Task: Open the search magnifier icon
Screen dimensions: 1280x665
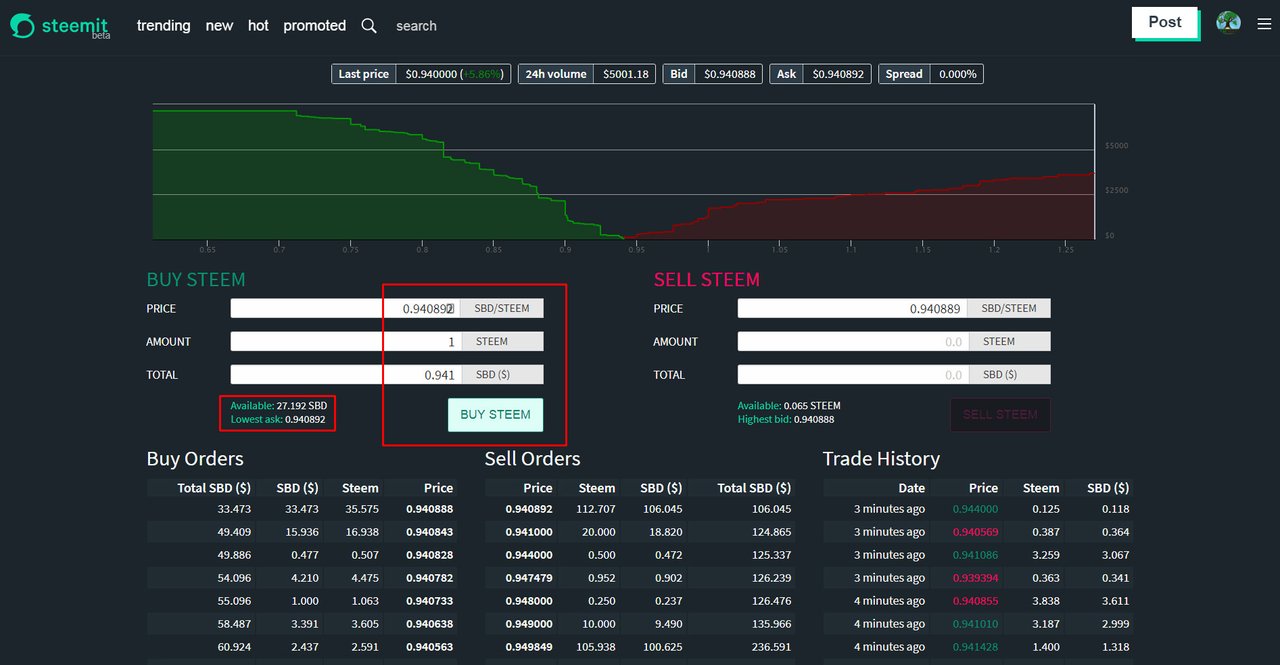Action: click(x=369, y=26)
